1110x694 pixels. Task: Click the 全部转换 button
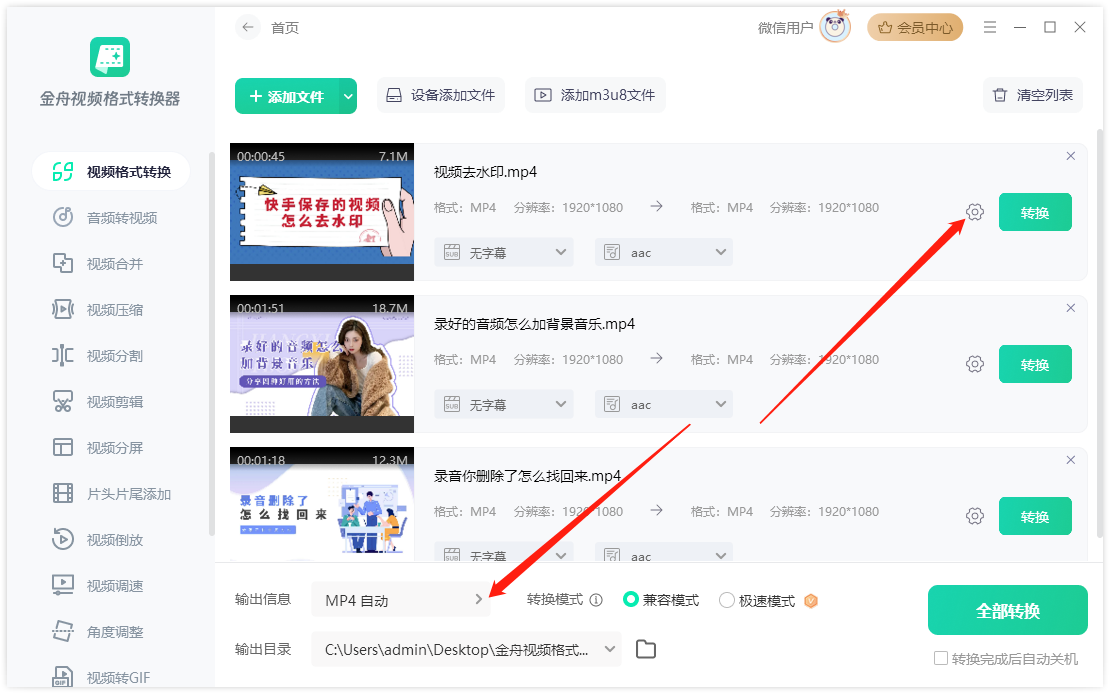coord(1007,610)
